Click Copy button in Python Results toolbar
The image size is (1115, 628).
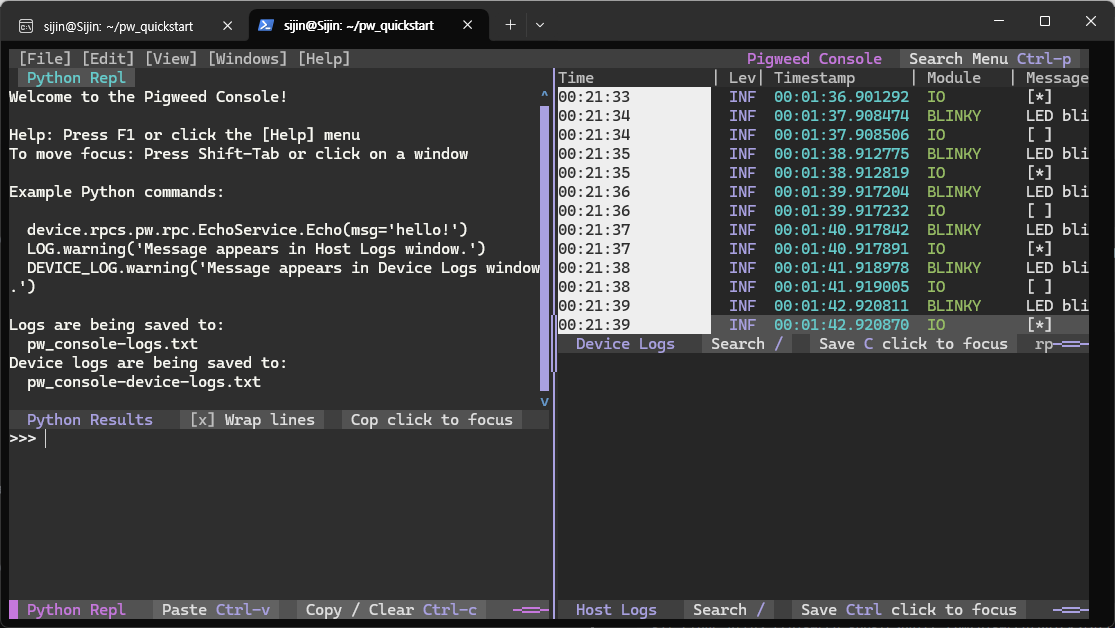click(364, 420)
